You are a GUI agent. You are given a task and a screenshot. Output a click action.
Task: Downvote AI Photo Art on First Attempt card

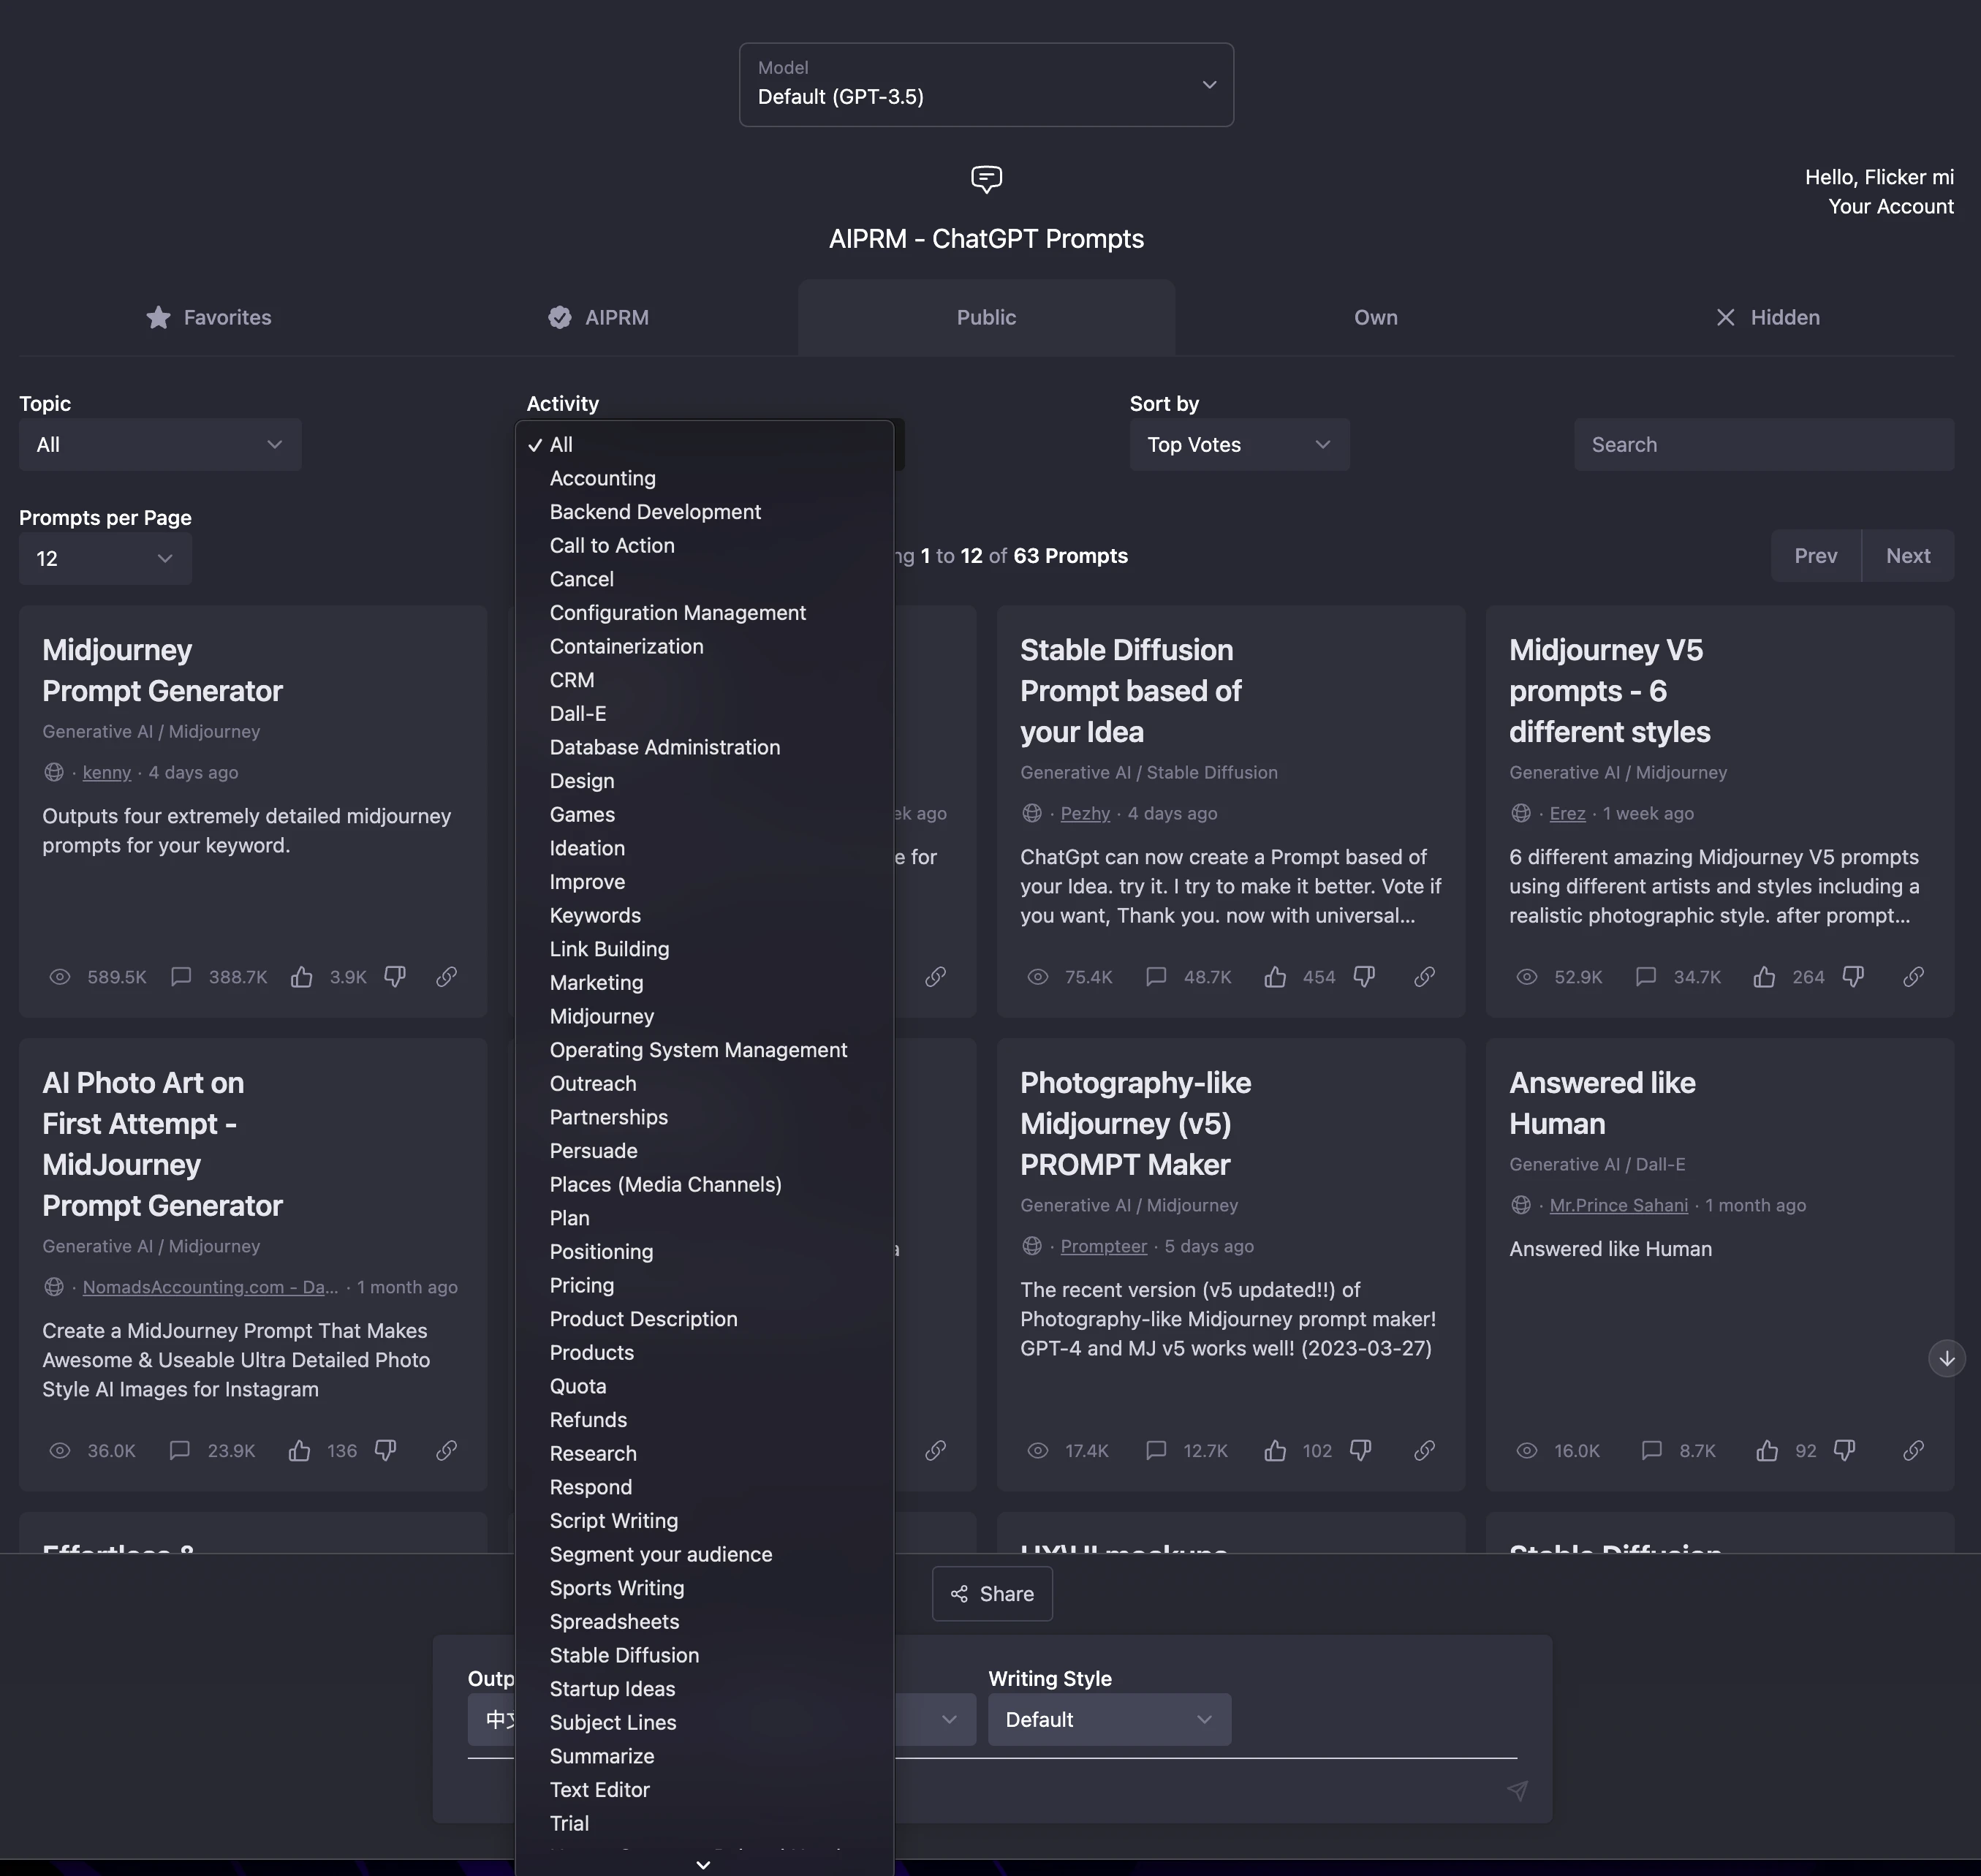(x=385, y=1451)
